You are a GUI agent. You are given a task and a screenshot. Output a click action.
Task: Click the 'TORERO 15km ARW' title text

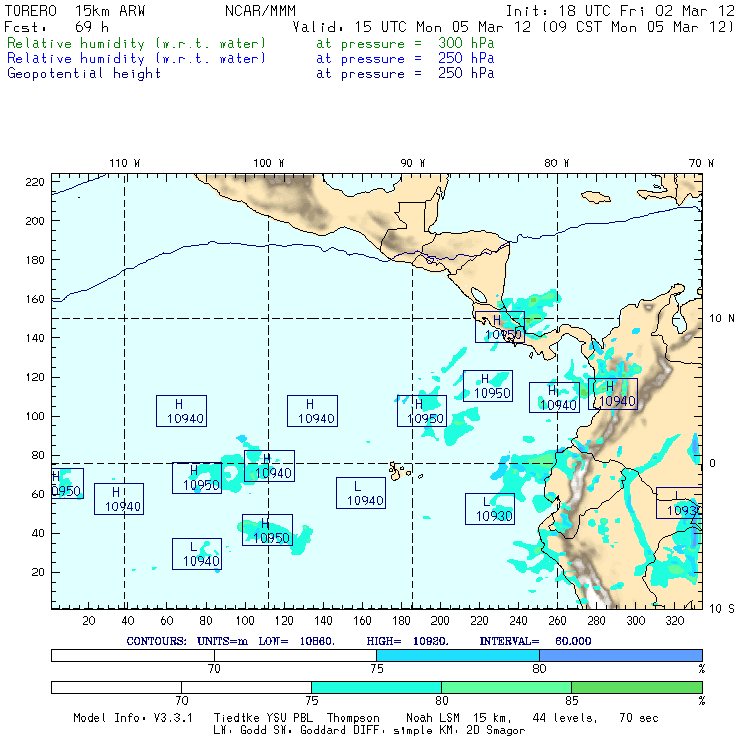(75, 11)
